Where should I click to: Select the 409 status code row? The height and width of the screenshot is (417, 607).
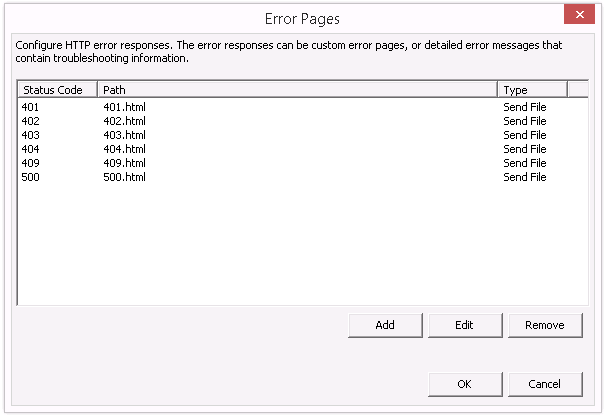coord(303,163)
